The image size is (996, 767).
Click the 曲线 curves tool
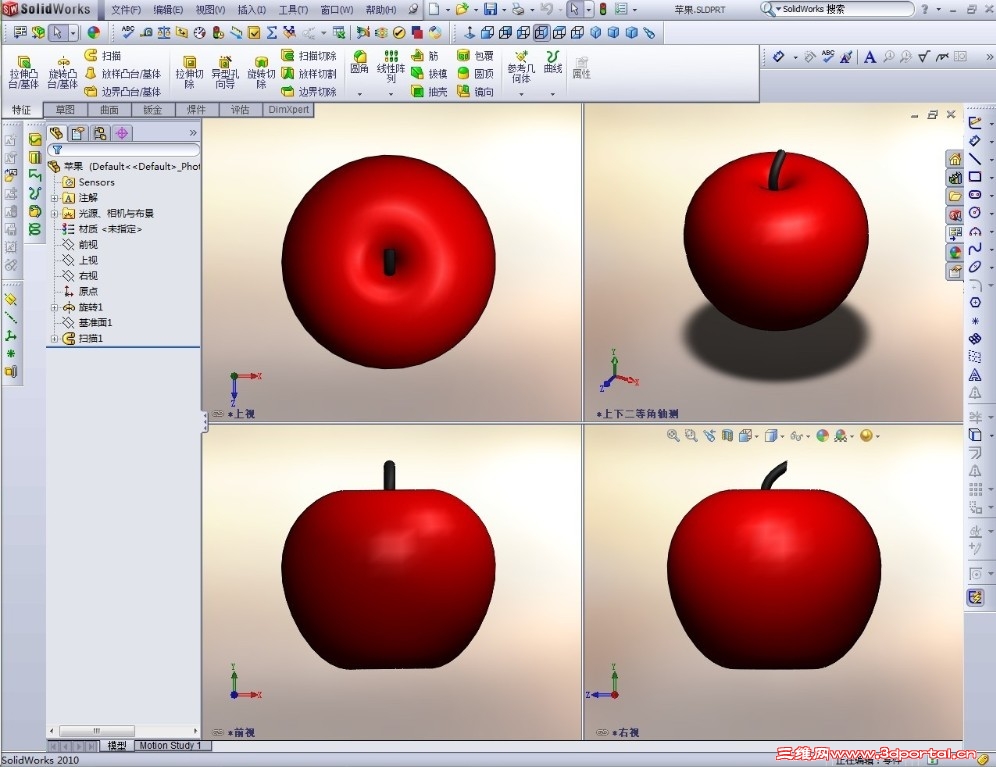(553, 62)
